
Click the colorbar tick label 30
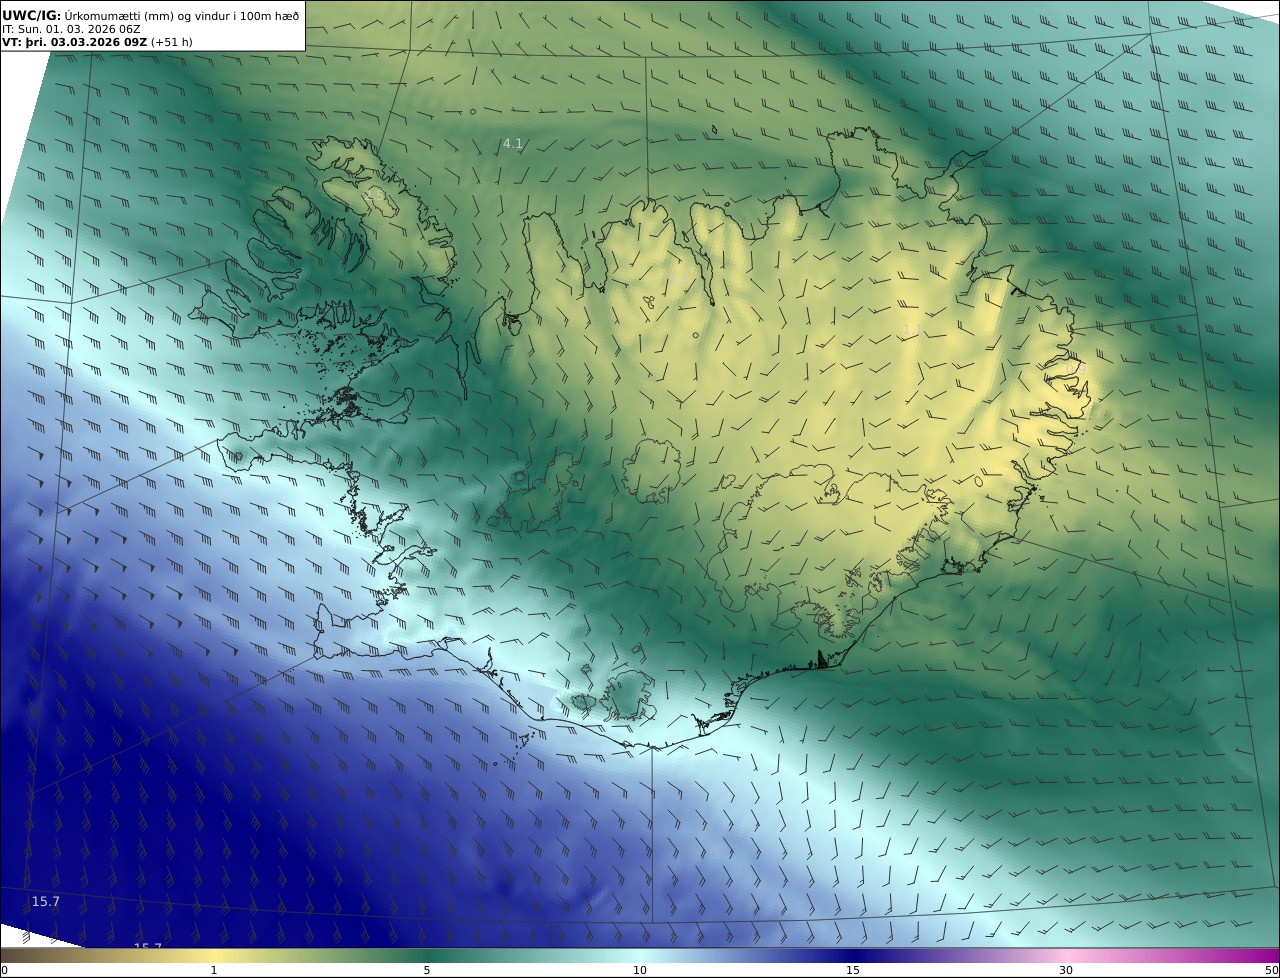[x=1066, y=970]
